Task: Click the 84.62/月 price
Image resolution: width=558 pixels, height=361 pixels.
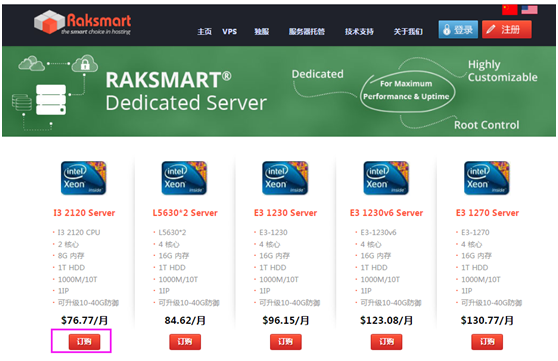Action: (x=185, y=320)
